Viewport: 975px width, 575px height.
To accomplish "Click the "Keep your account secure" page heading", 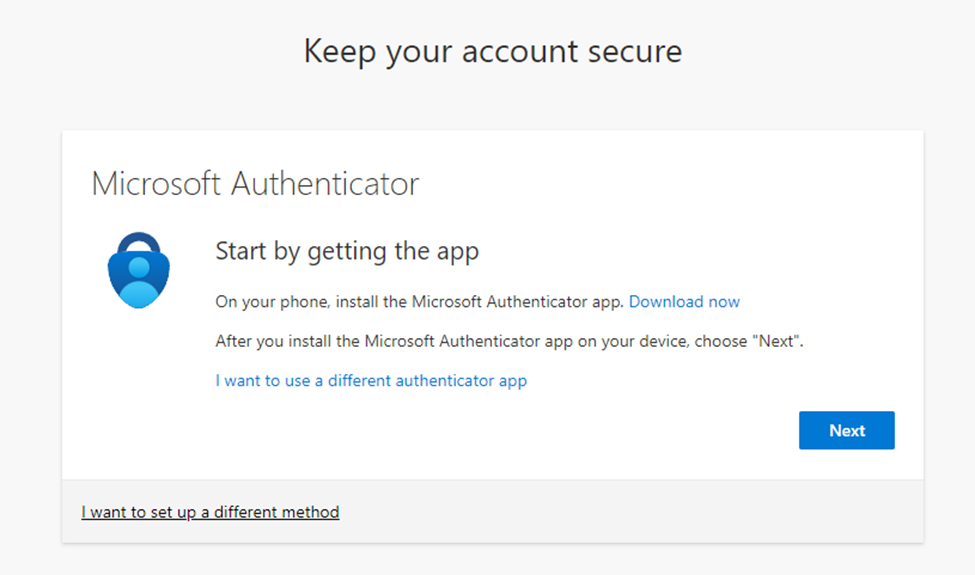I will click(x=492, y=51).
